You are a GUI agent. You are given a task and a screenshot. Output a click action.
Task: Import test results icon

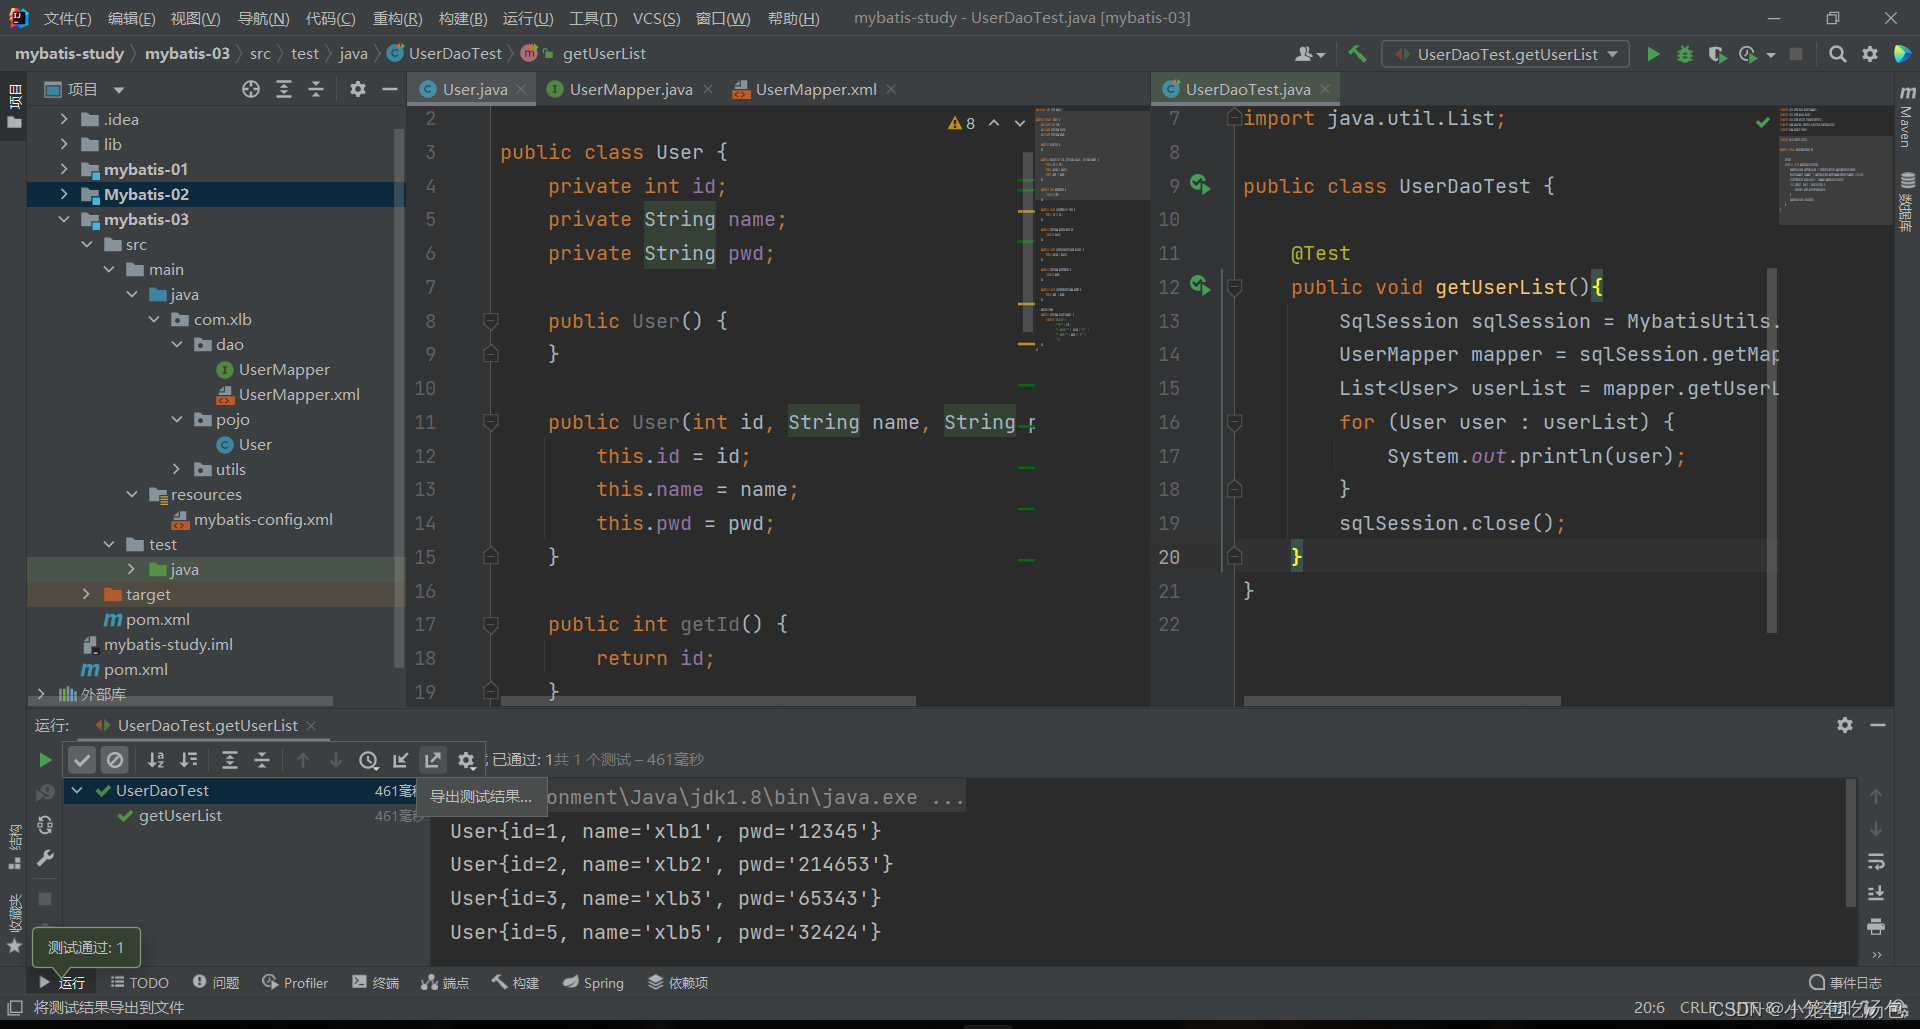pyautogui.click(x=400, y=760)
